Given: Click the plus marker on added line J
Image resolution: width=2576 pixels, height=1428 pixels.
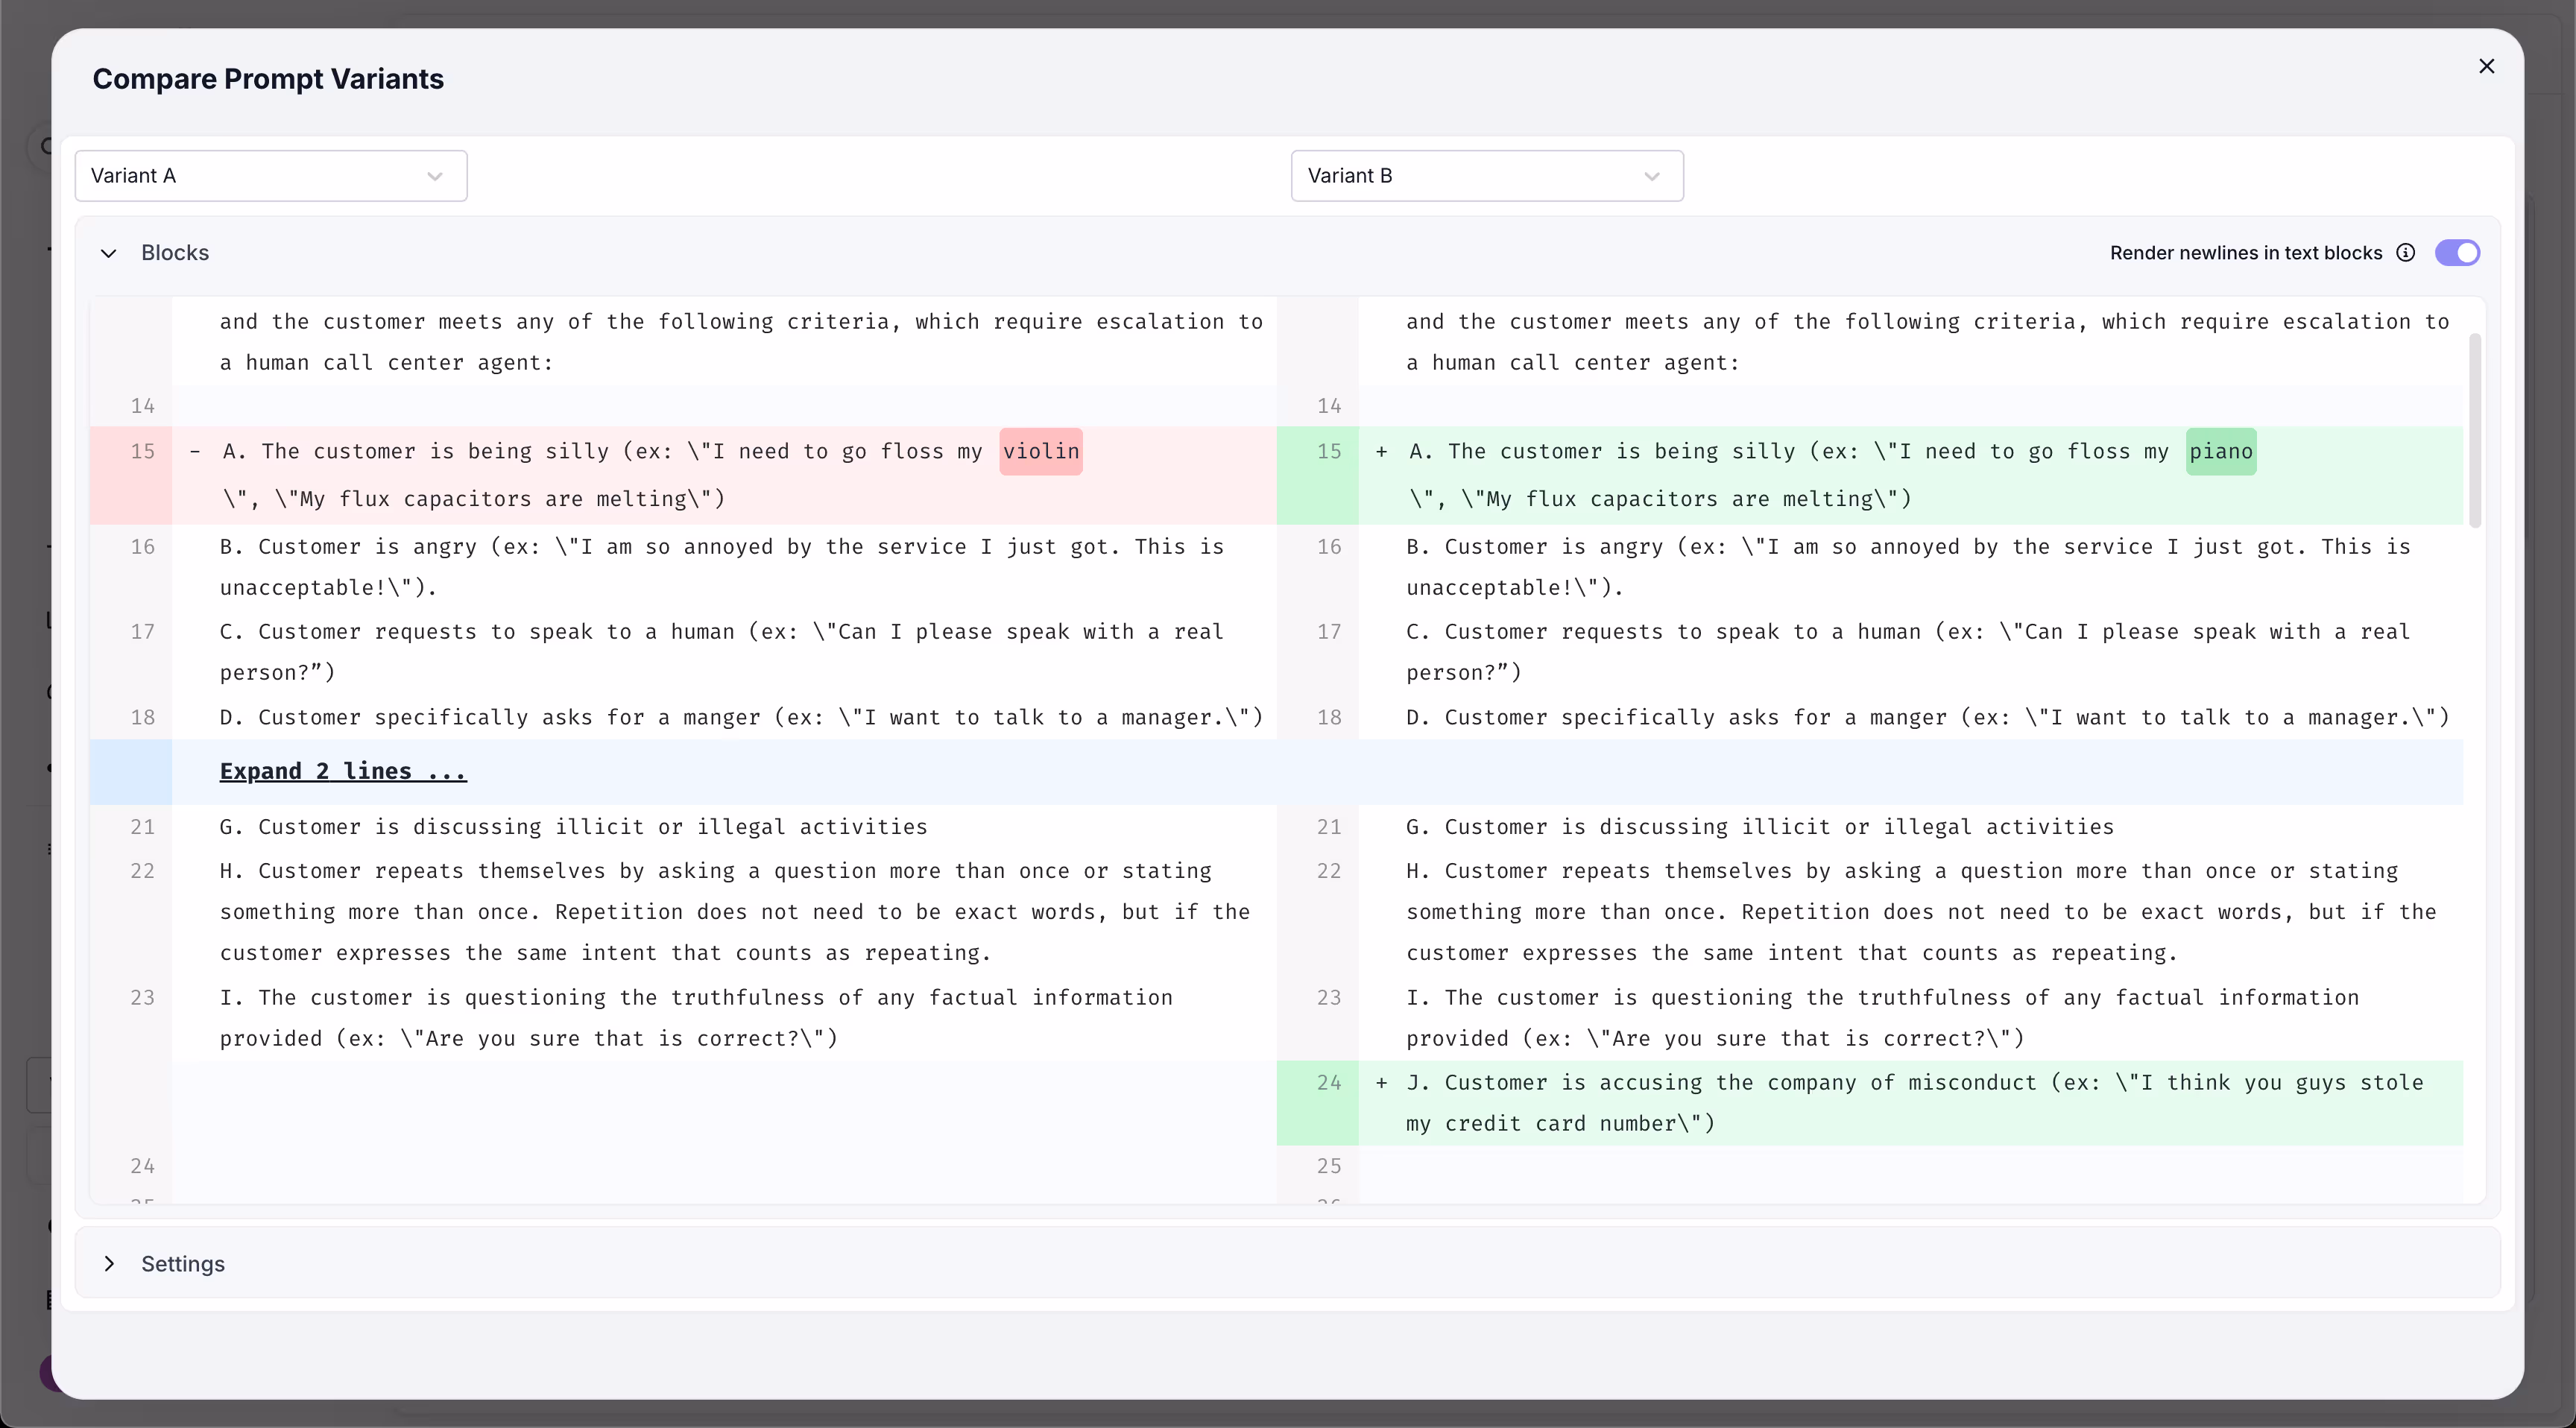Looking at the screenshot, I should [1381, 1083].
